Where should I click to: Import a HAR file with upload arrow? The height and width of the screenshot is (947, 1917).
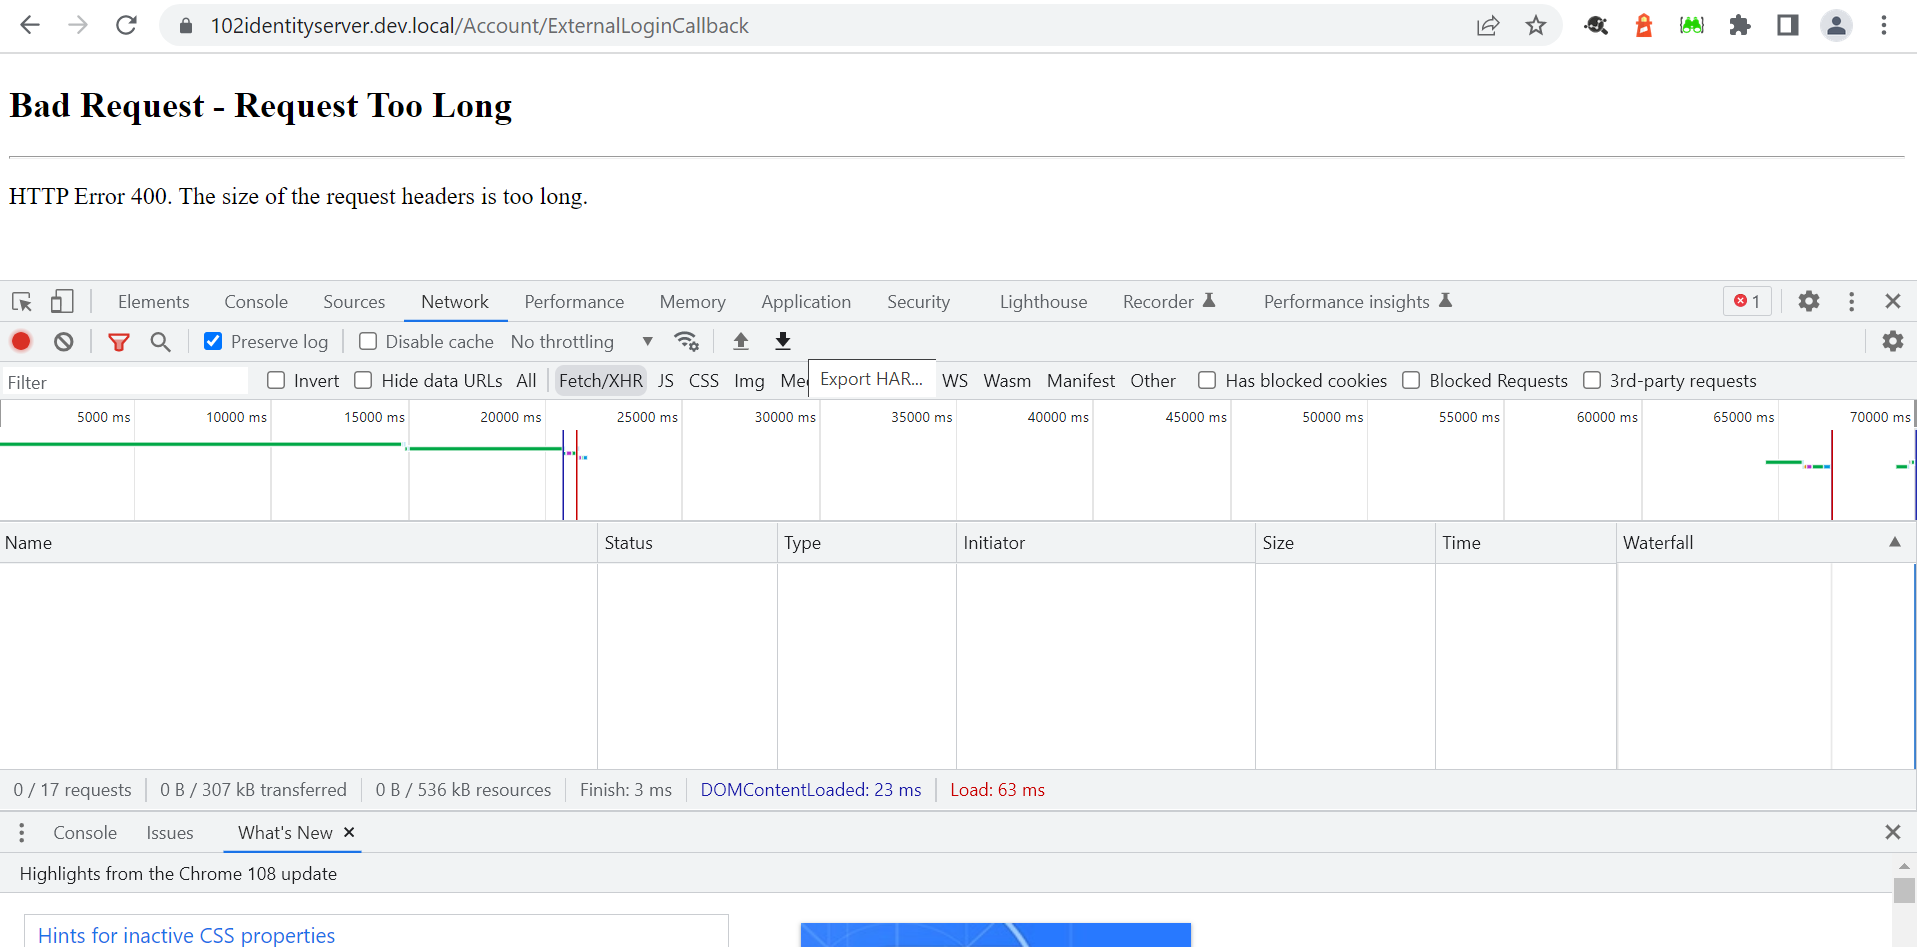point(741,341)
